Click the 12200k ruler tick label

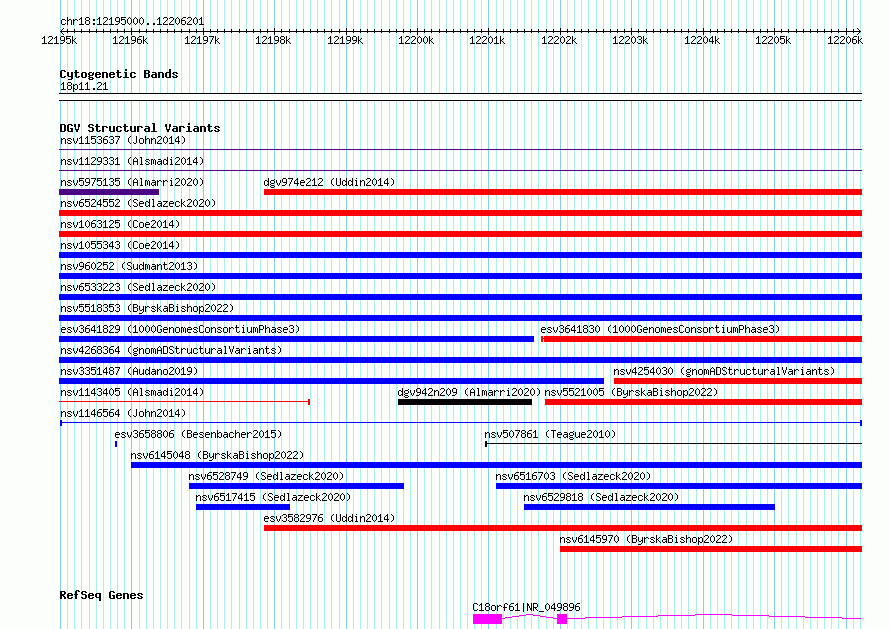coord(416,40)
